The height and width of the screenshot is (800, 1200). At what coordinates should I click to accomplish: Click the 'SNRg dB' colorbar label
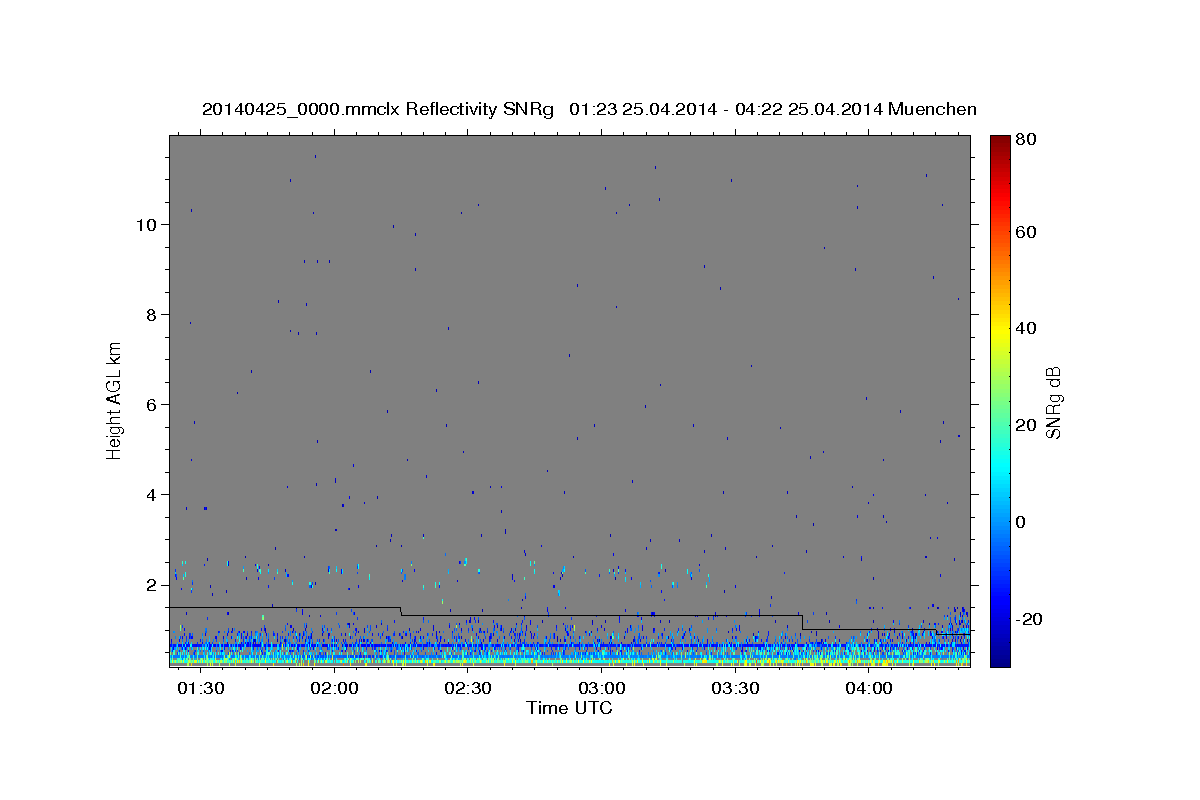tap(1053, 402)
